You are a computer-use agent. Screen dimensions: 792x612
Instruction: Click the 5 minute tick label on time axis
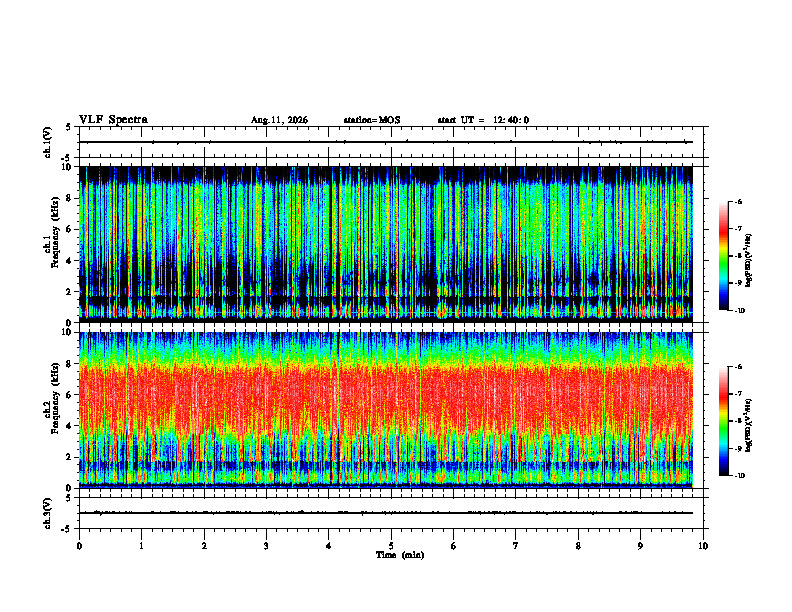391,546
